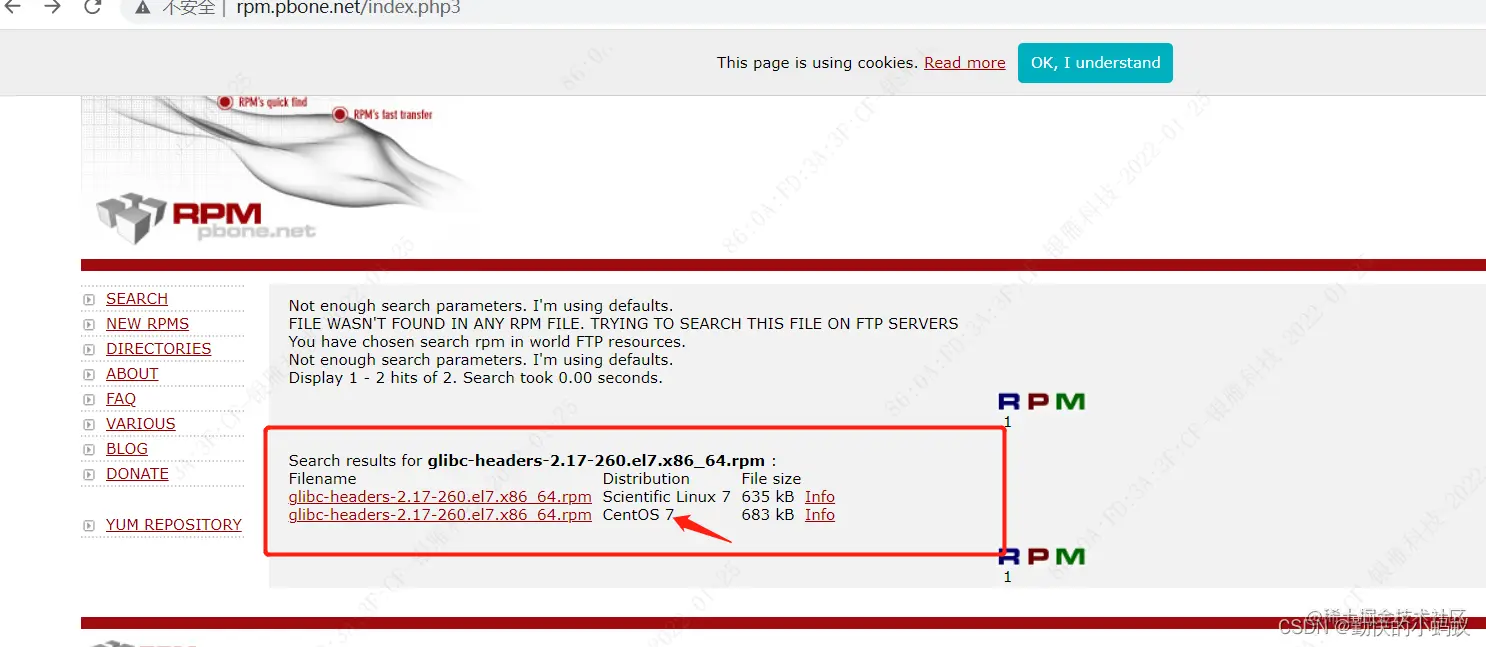
Task: Click 'You have chosen search rpm' message
Action: point(487,342)
